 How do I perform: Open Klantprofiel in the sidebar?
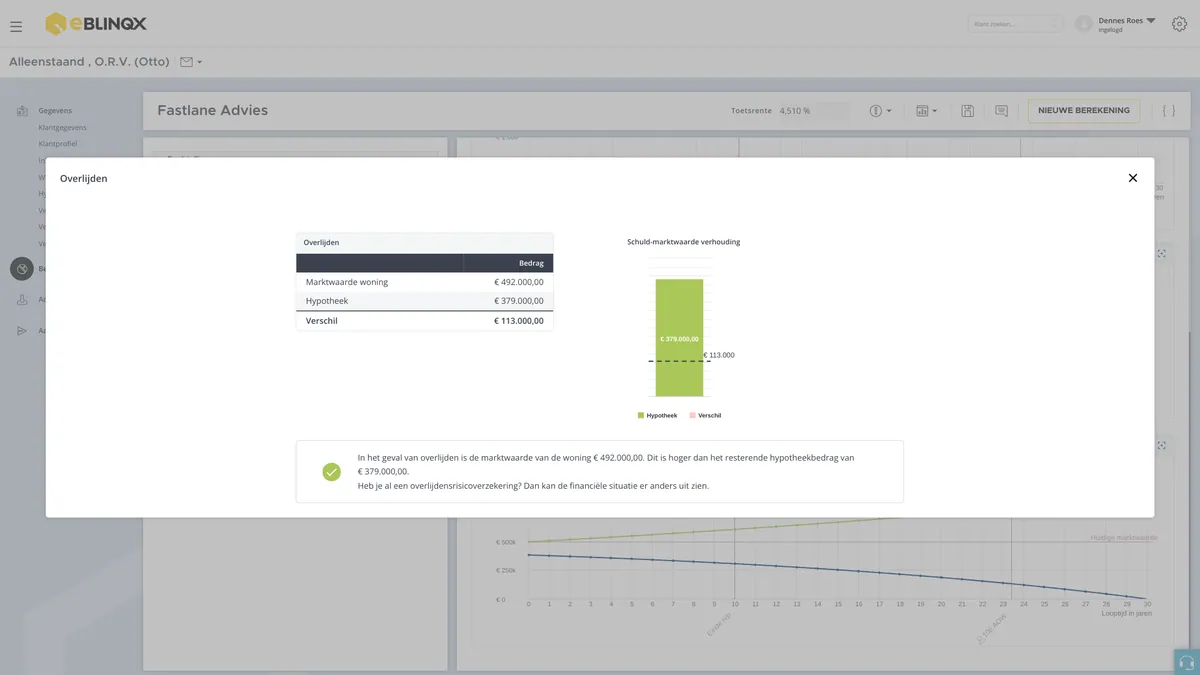point(59,144)
